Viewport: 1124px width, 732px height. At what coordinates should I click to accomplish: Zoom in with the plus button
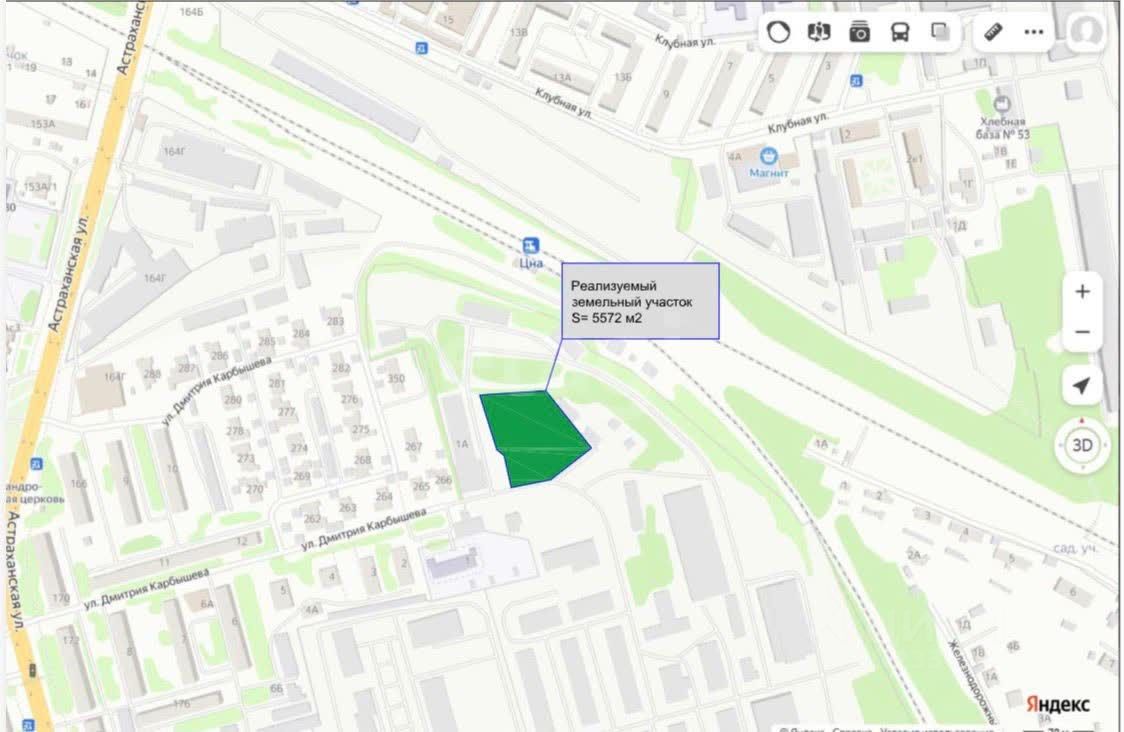(1082, 292)
